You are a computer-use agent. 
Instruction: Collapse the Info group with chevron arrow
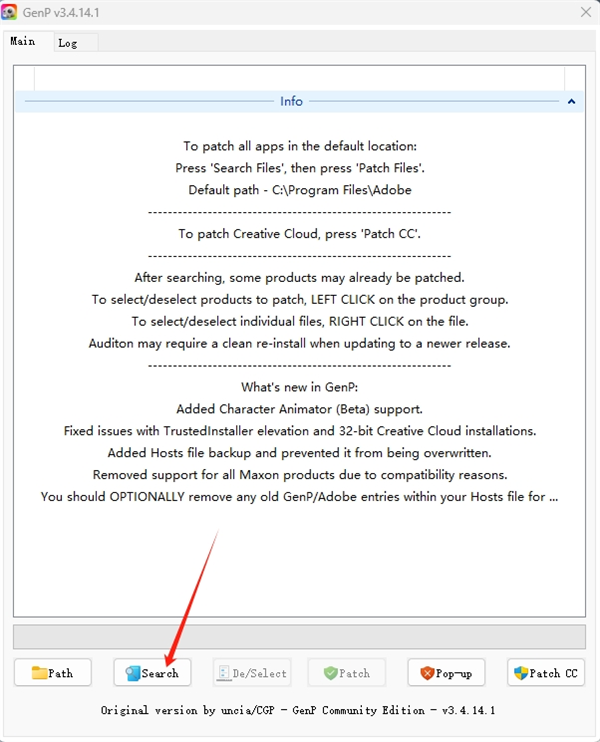pyautogui.click(x=571, y=101)
